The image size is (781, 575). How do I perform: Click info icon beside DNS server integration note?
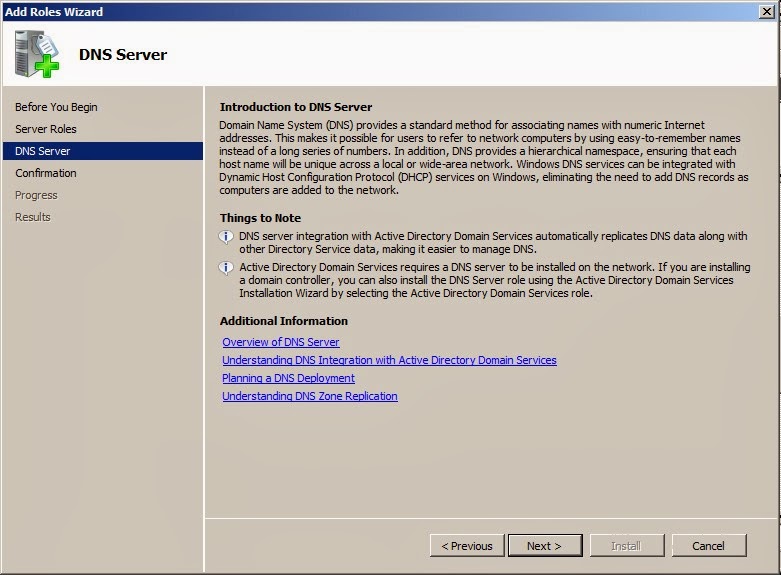pos(226,237)
